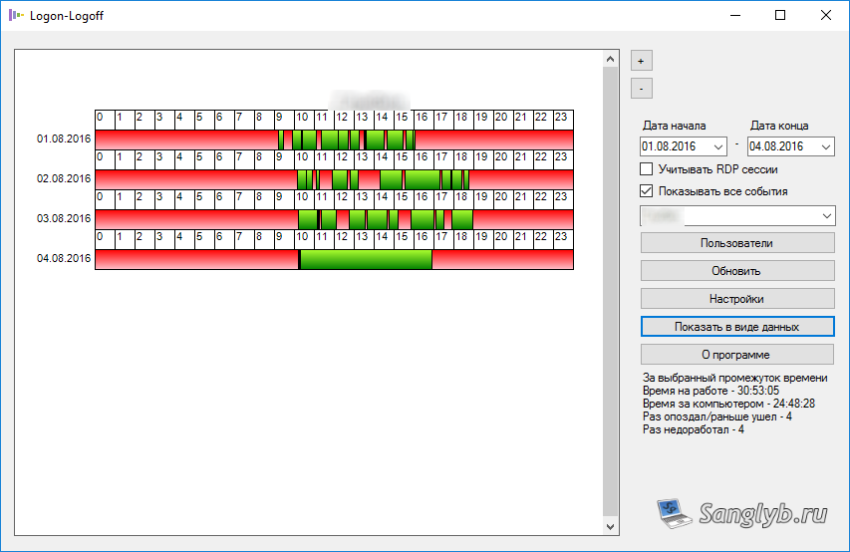Minimize the Logon-Logoff window

735,15
